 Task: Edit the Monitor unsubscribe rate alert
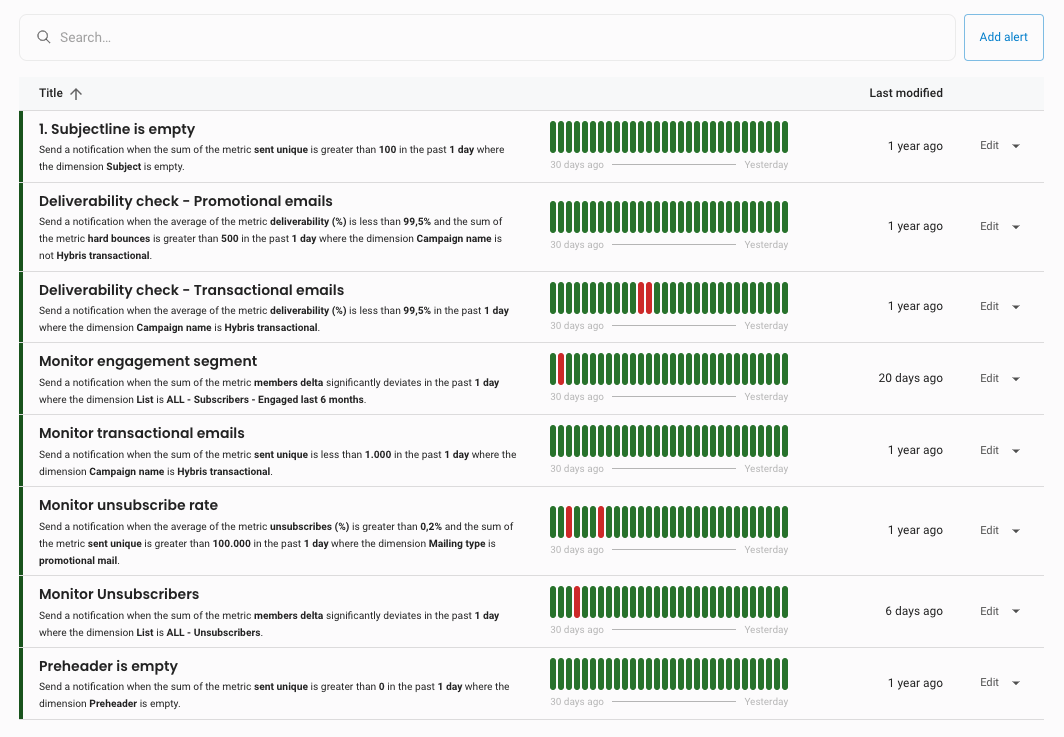coord(989,531)
